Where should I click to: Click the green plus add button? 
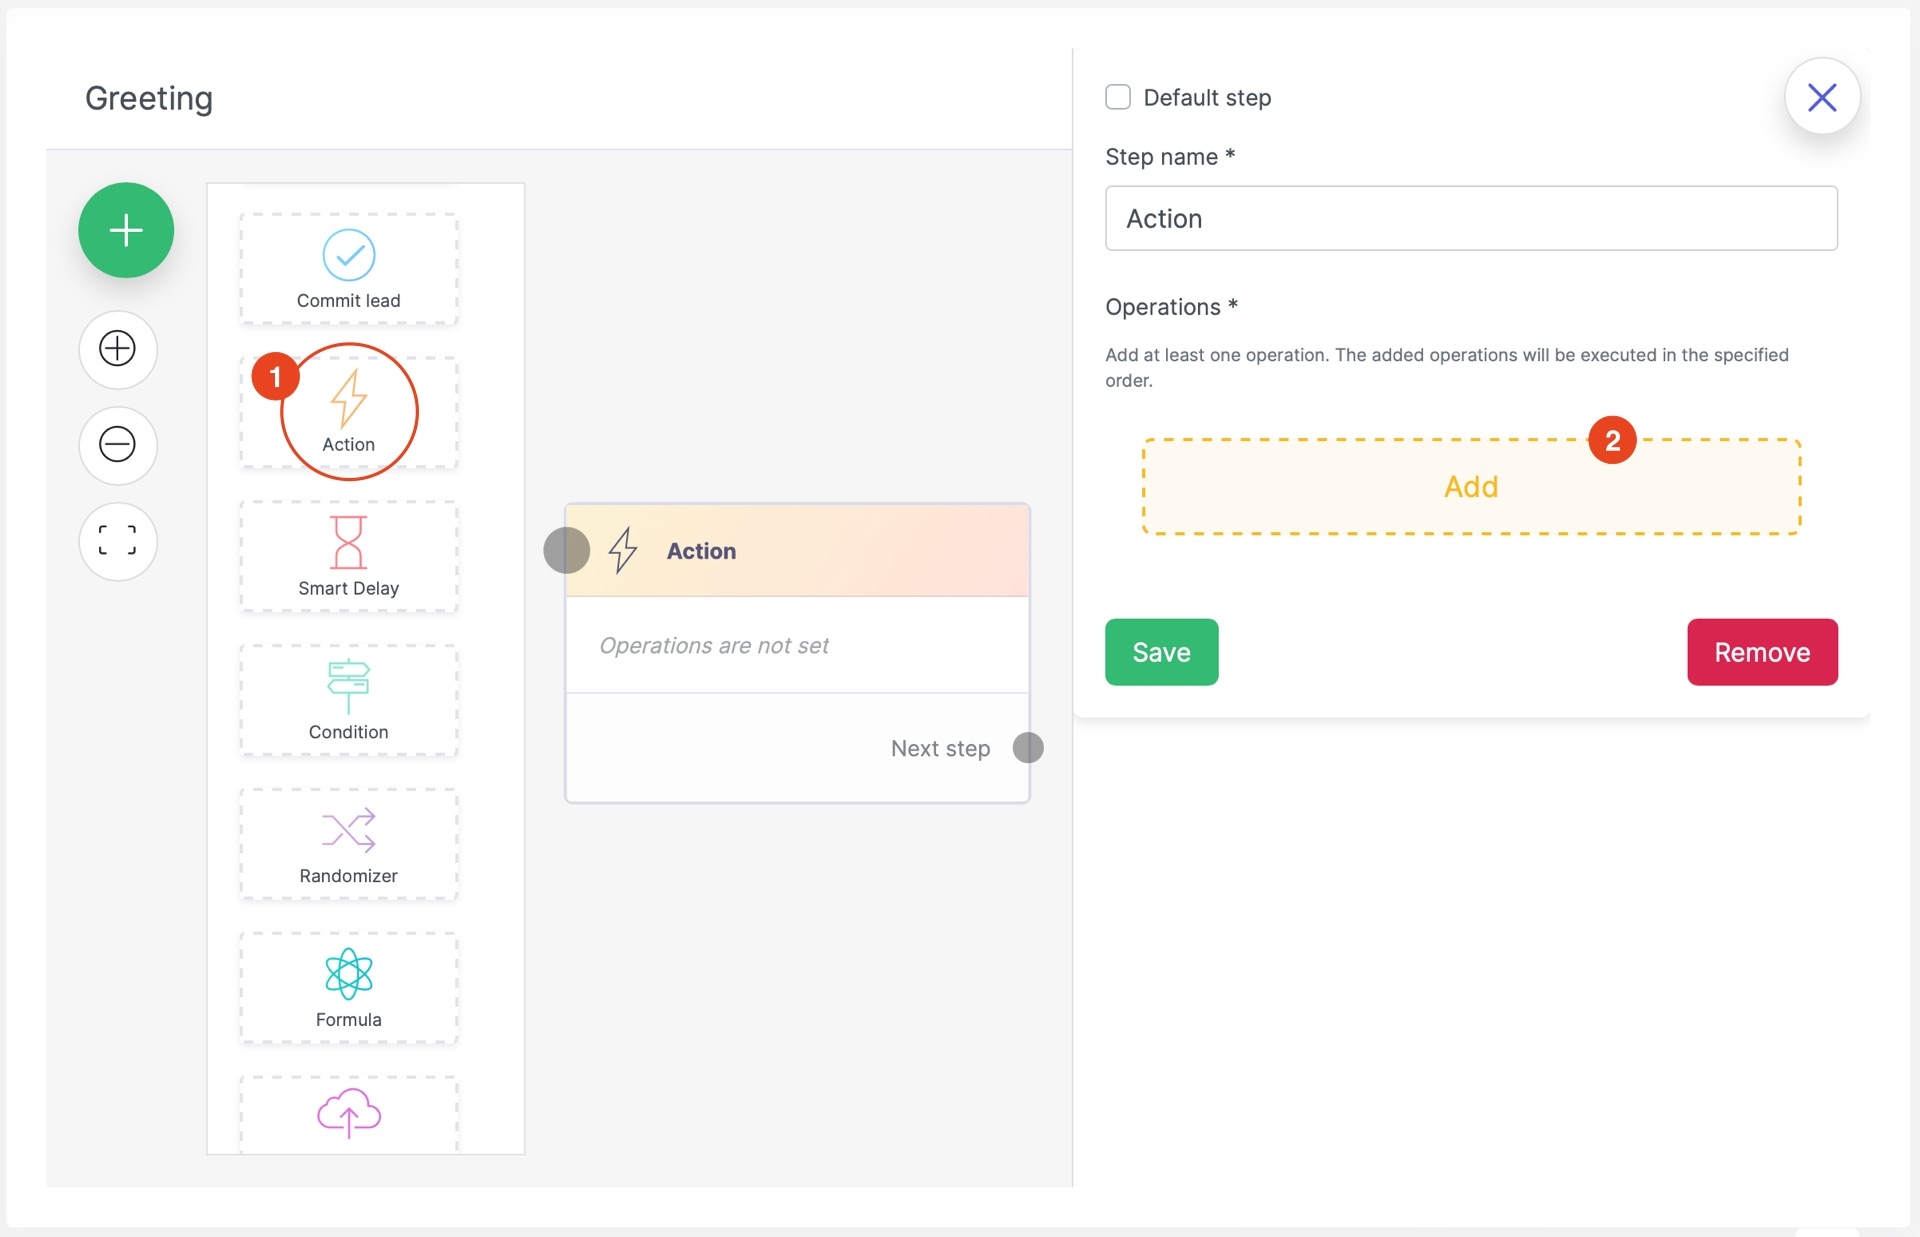(126, 230)
